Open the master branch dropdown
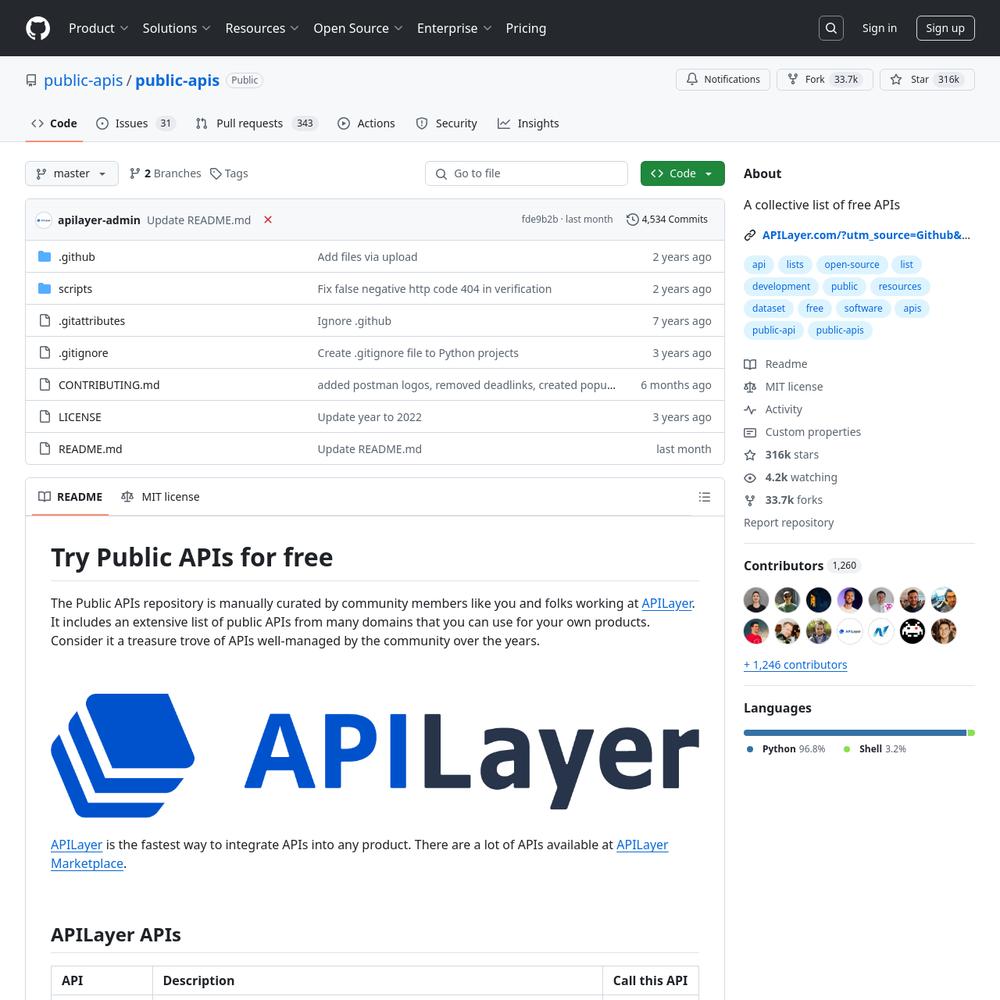 click(71, 173)
